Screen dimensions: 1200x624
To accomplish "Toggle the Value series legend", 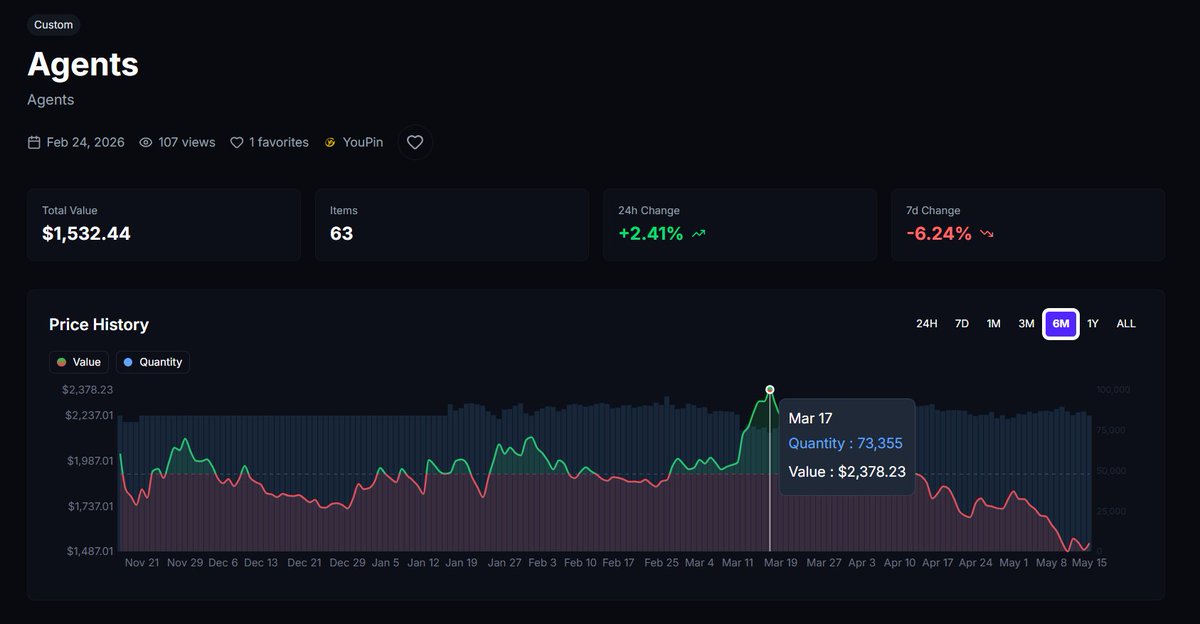I will (x=79, y=362).
